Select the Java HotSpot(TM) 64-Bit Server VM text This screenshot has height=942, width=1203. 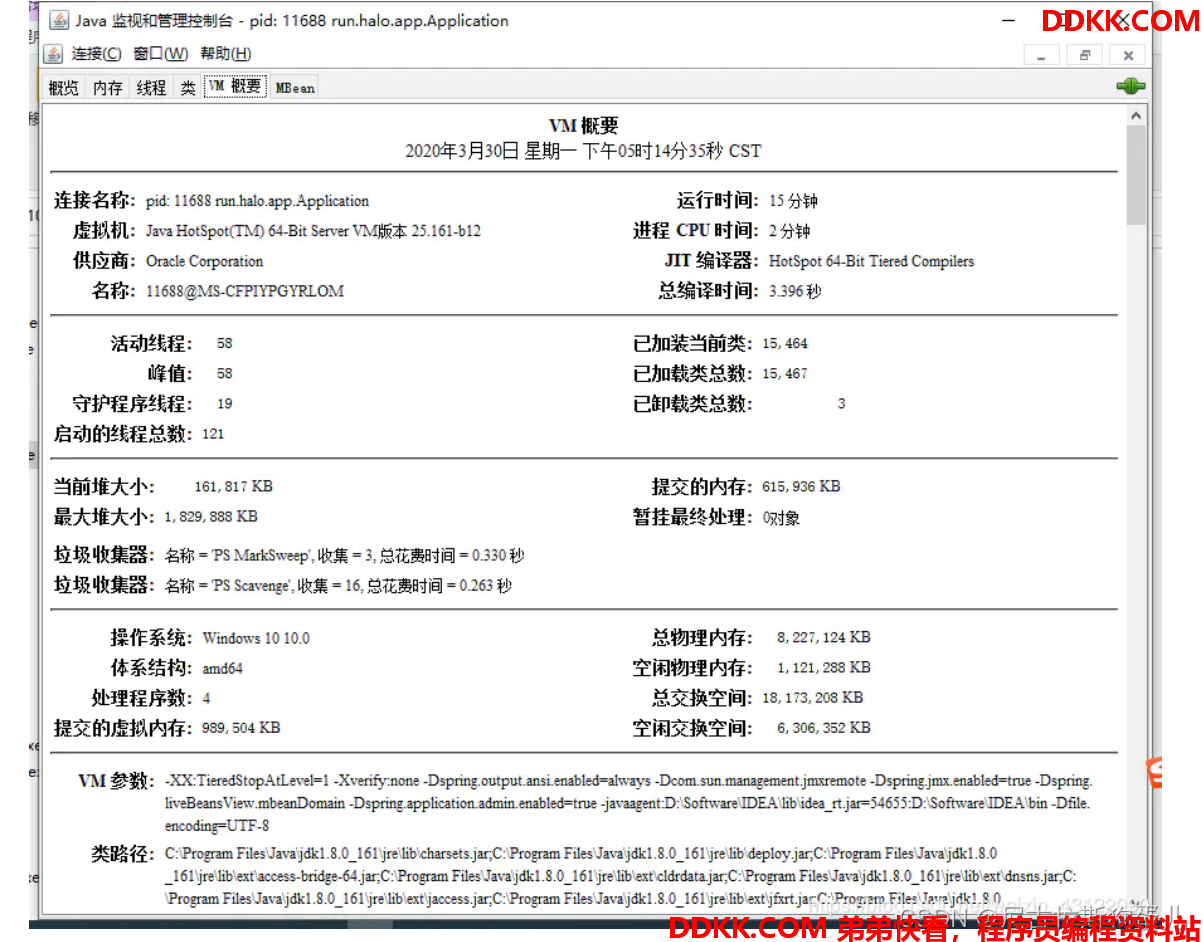313,231
